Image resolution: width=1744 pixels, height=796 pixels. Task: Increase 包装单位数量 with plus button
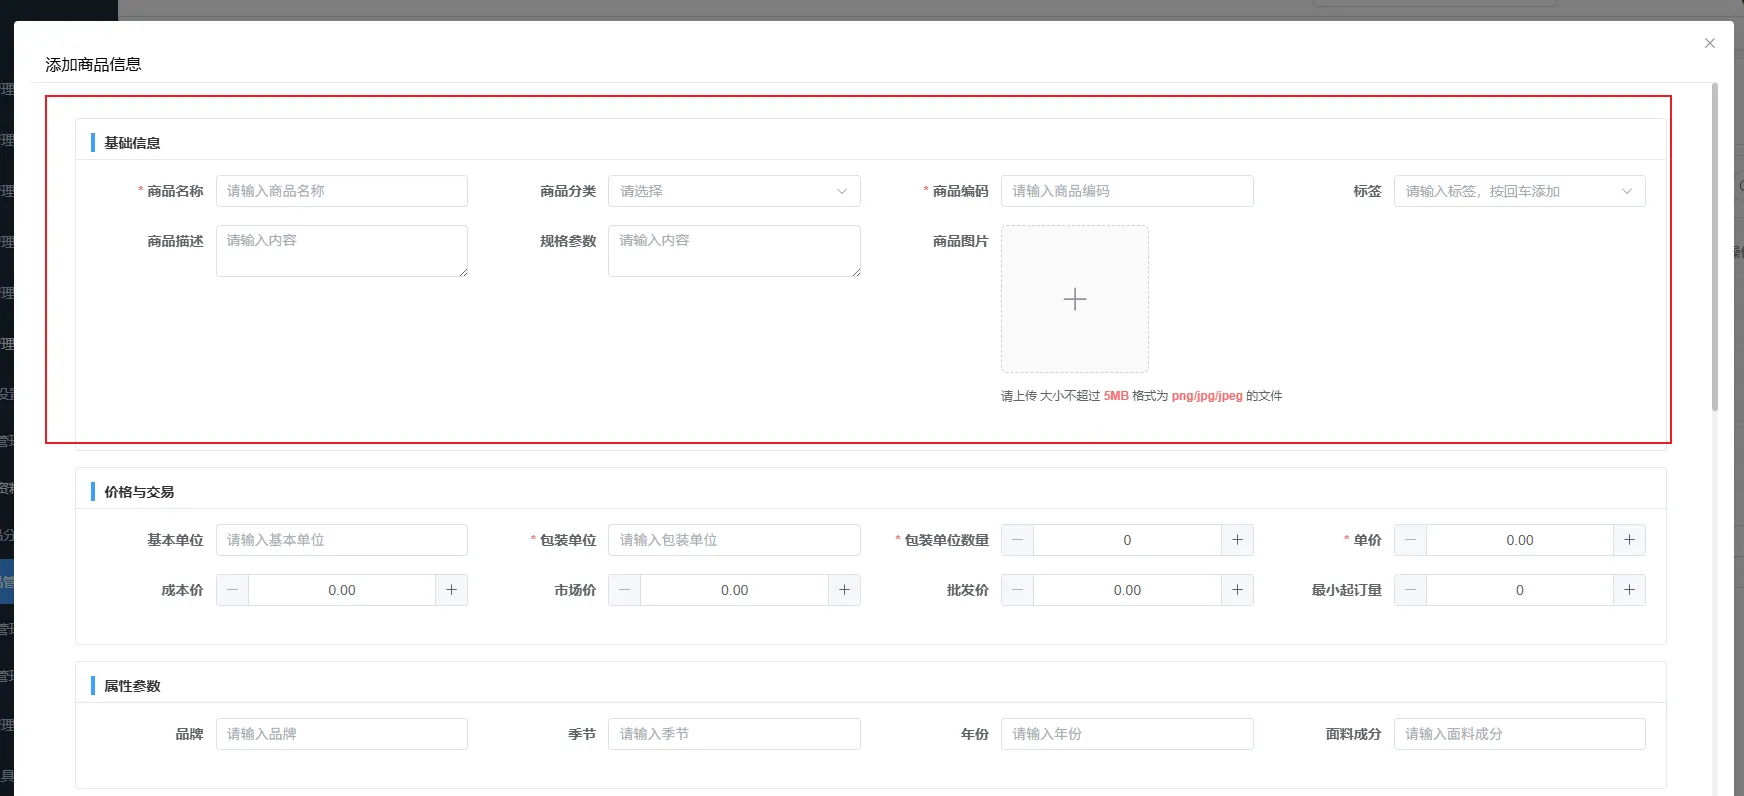(x=1237, y=540)
